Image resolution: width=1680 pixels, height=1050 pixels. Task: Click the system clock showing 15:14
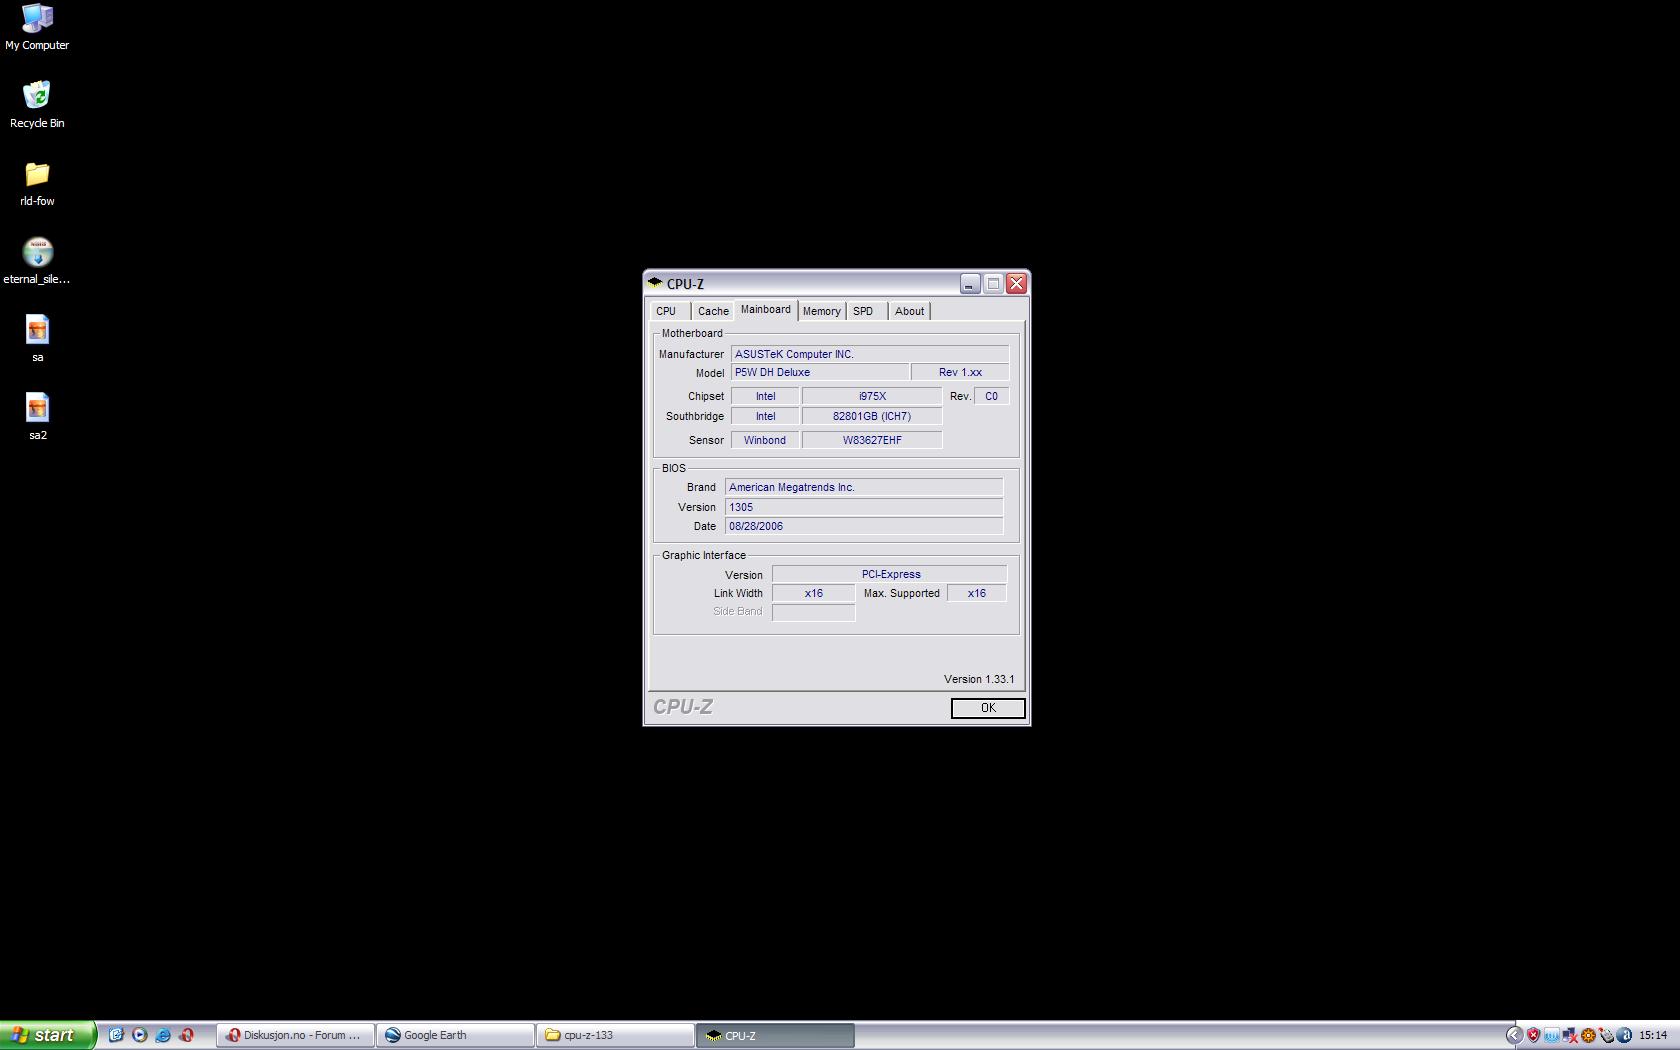point(1653,1035)
